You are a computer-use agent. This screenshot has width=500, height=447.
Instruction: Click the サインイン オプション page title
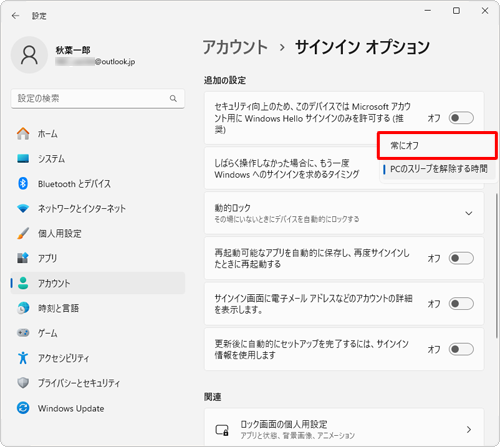point(363,47)
